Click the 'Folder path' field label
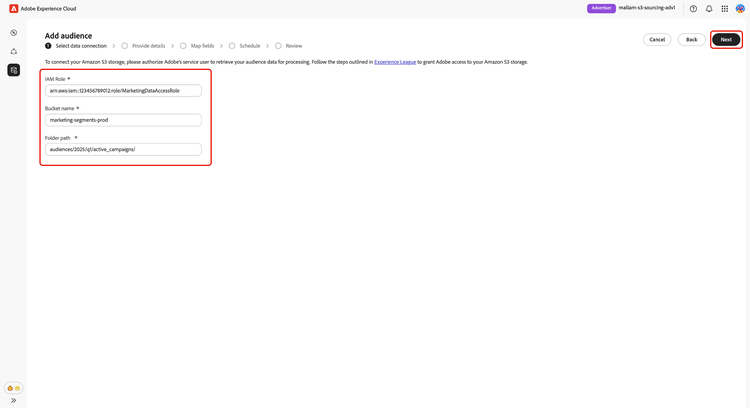The height and width of the screenshot is (408, 750). pos(57,138)
